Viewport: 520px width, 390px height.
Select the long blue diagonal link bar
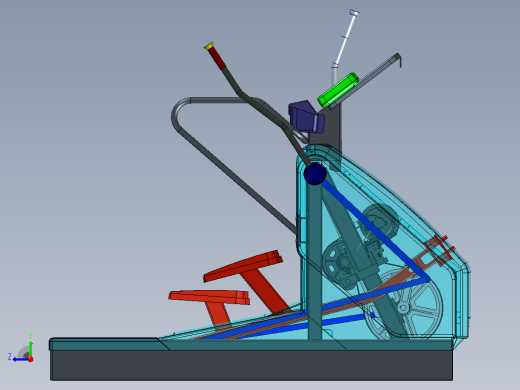375,230
